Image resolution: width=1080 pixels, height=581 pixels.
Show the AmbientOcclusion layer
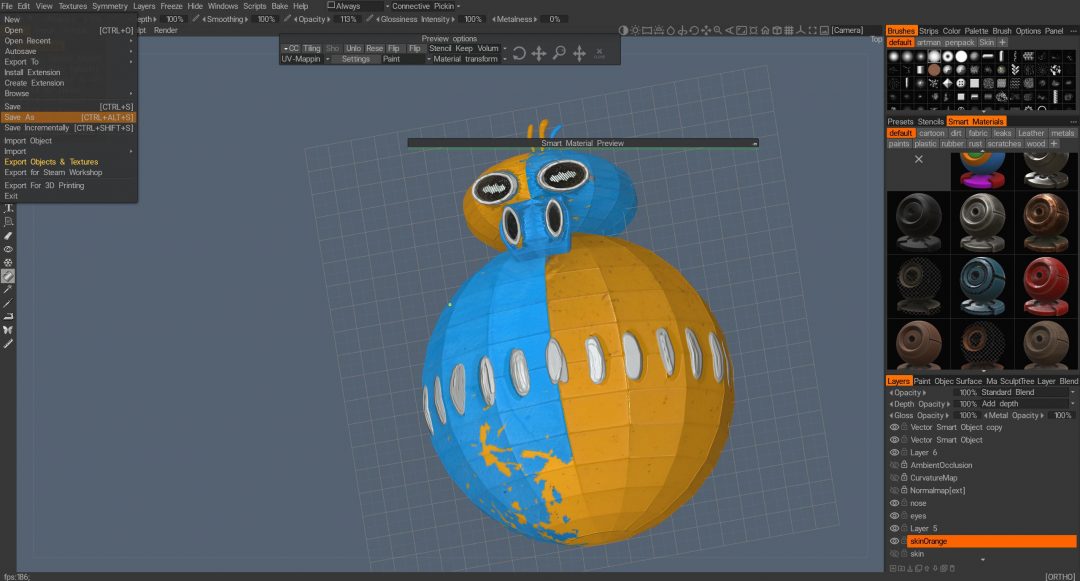(894, 465)
